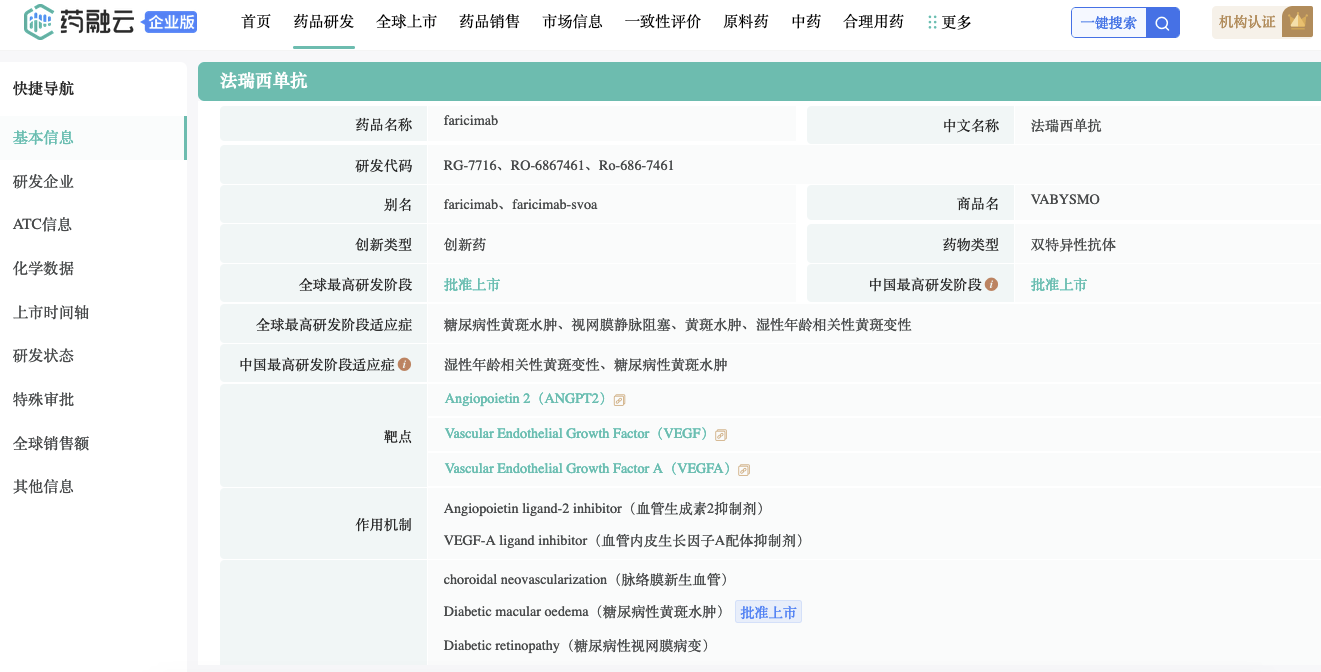Click the 药融云 logo icon
This screenshot has height=672, width=1321.
pos(39,21)
